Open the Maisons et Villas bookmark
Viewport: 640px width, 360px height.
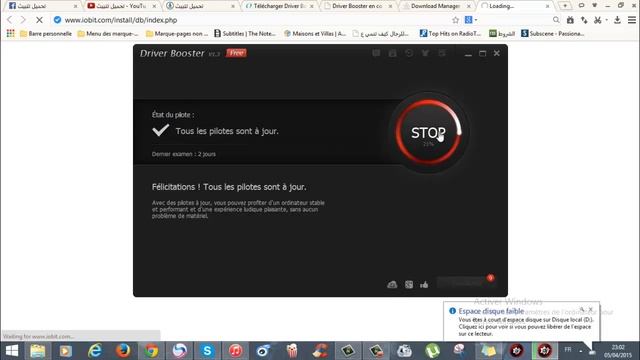click(315, 33)
